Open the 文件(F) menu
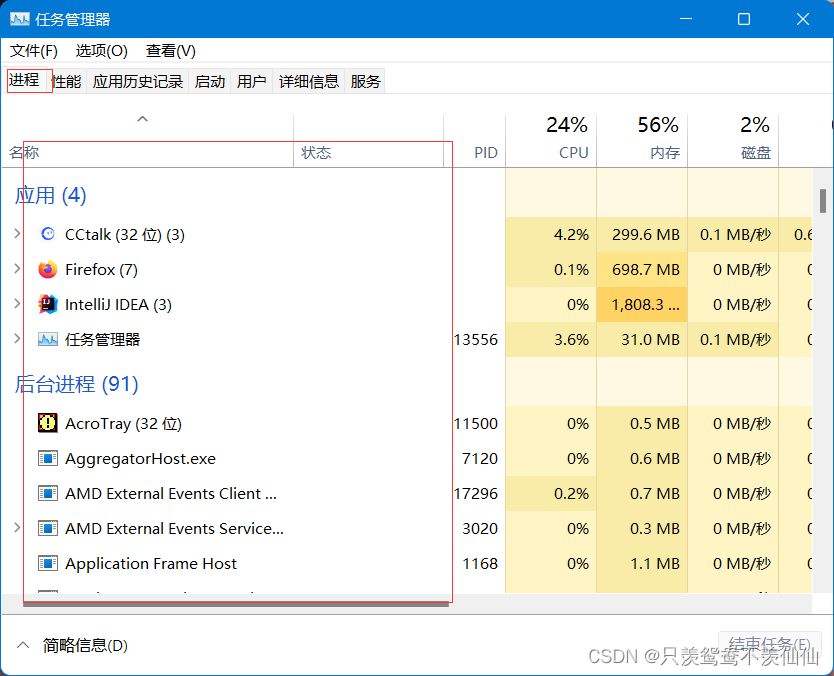Viewport: 834px width, 676px height. tap(34, 50)
